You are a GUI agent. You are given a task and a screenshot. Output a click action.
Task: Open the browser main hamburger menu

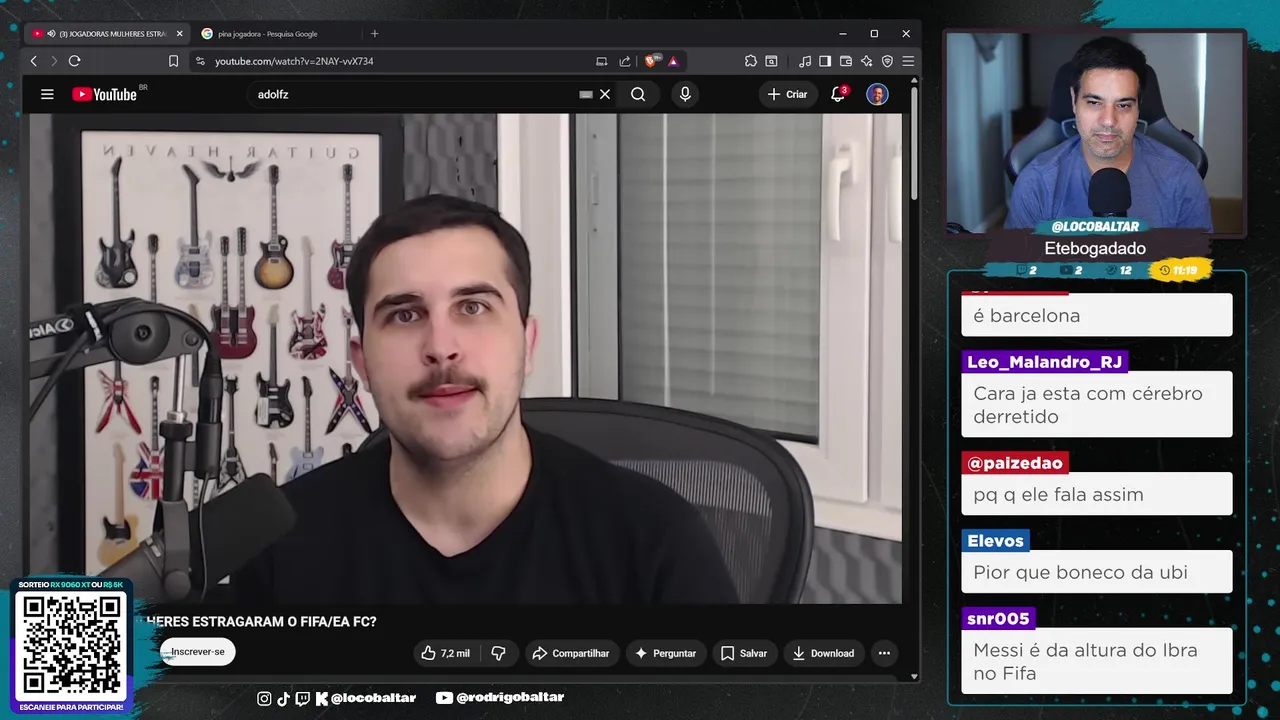point(908,61)
